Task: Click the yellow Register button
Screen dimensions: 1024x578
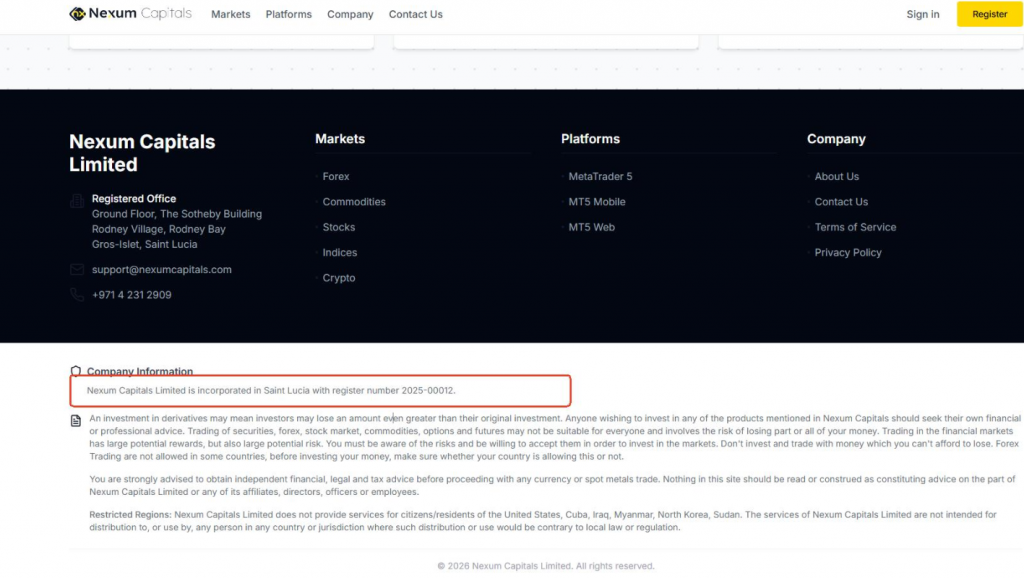Action: (989, 14)
